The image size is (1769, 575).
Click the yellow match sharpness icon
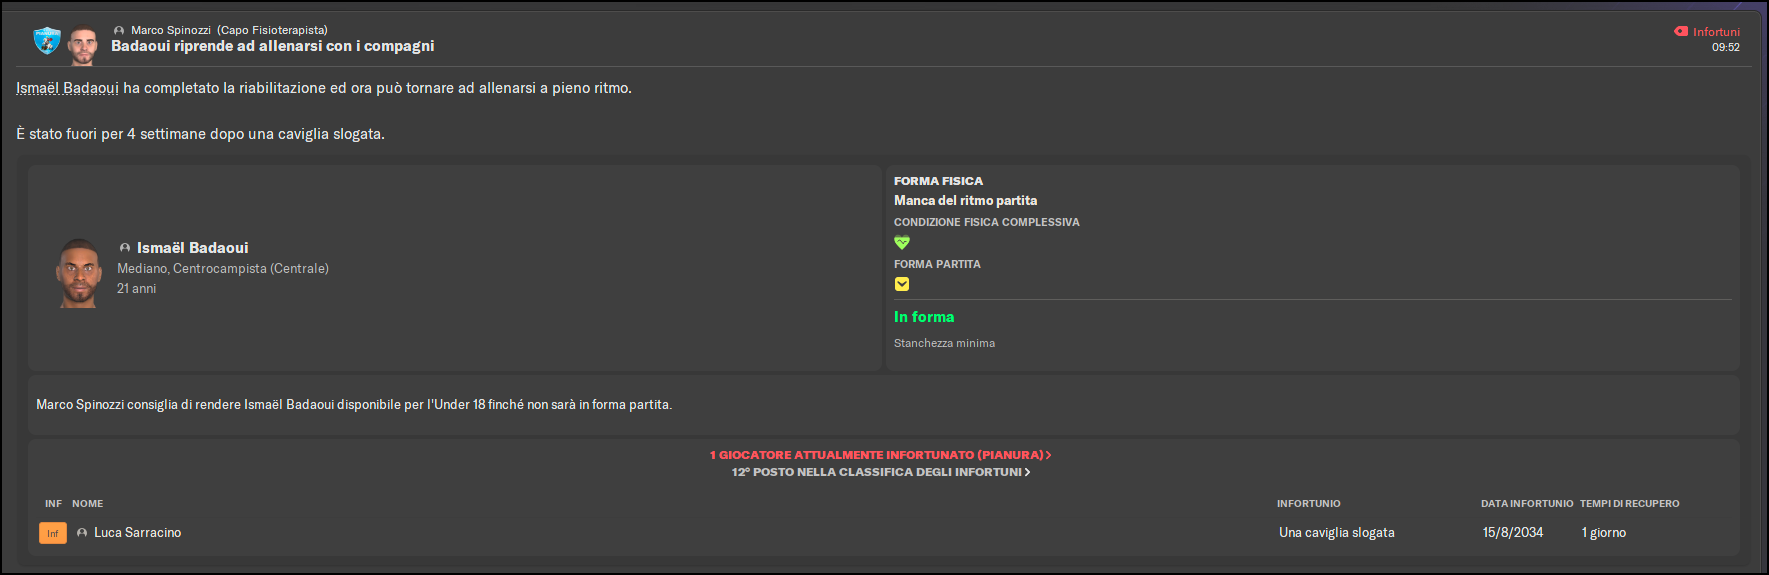[902, 284]
